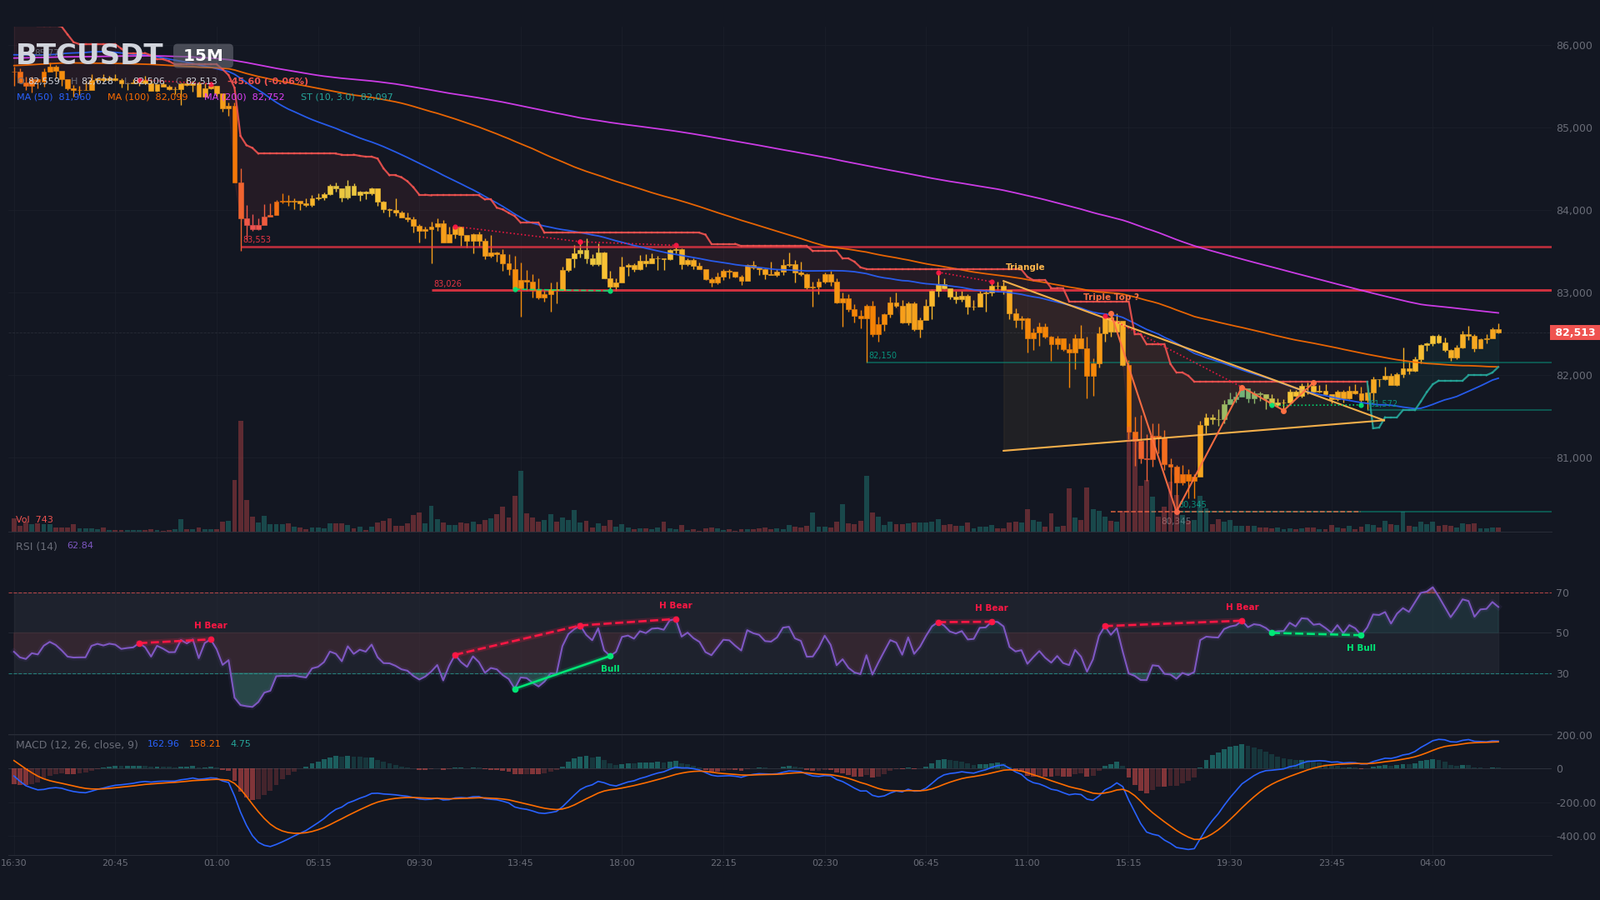
Task: Click 86,000 on the price axis
Action: (x=1574, y=46)
